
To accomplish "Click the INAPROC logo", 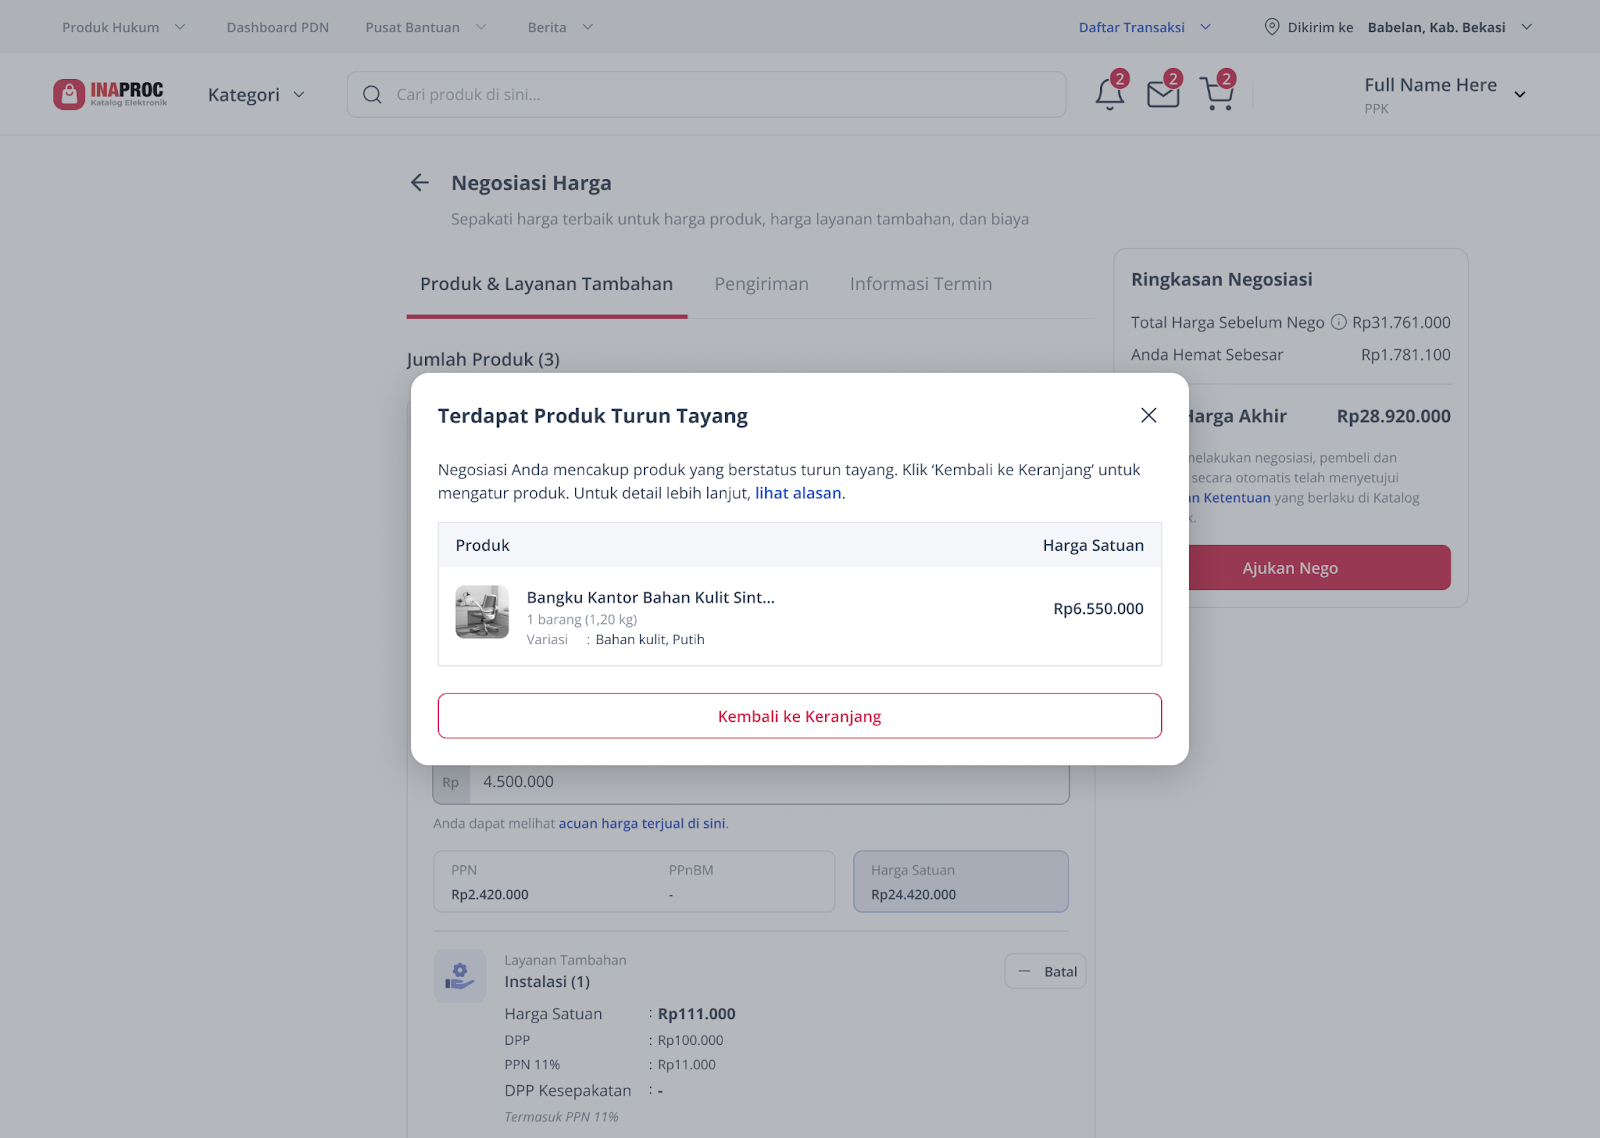I will [110, 94].
